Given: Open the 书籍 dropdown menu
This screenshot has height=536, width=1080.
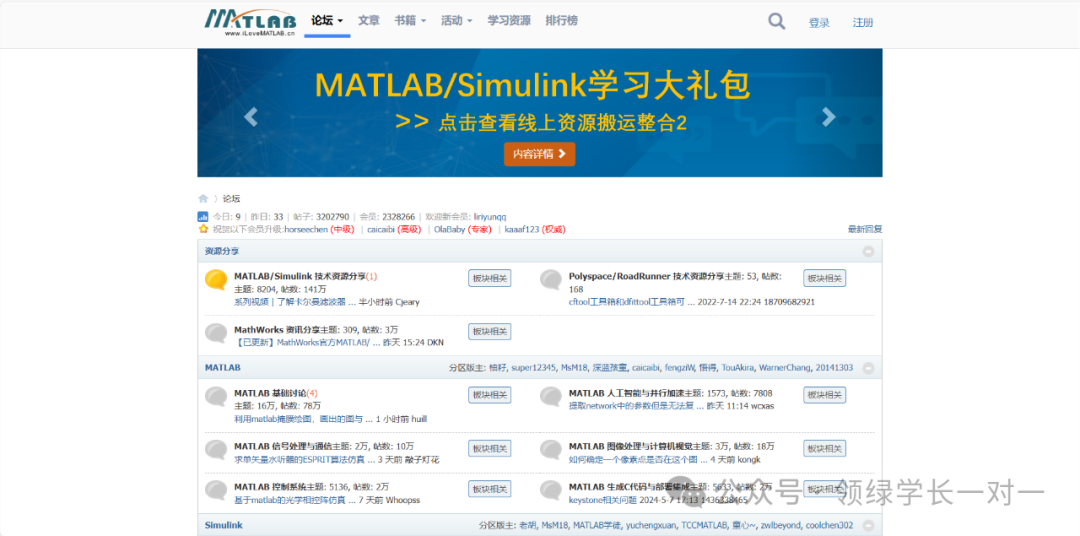Looking at the screenshot, I should coord(411,21).
